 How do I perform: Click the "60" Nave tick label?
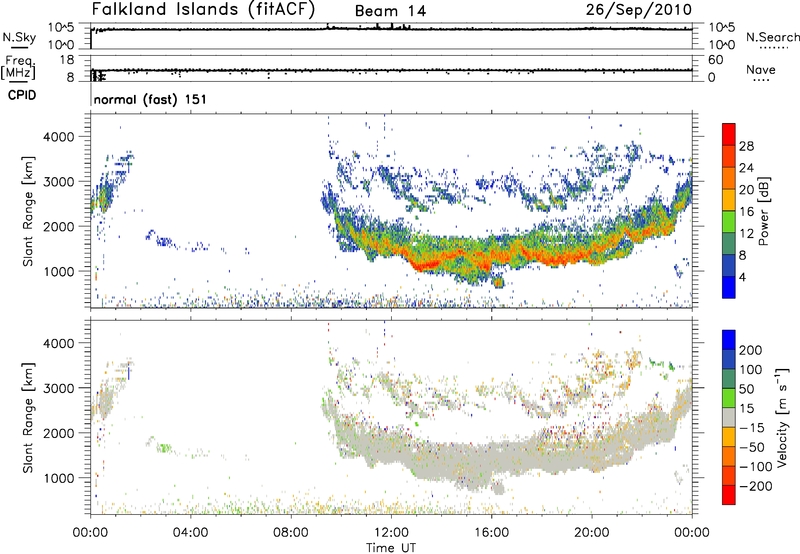[716, 60]
